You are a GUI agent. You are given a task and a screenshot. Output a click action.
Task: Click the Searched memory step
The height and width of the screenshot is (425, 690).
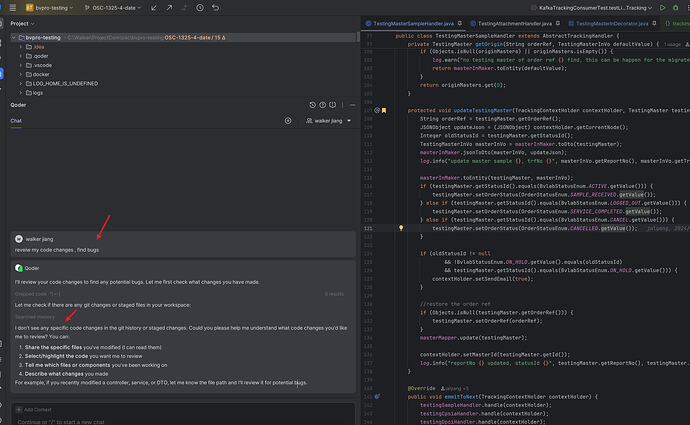tap(35, 317)
